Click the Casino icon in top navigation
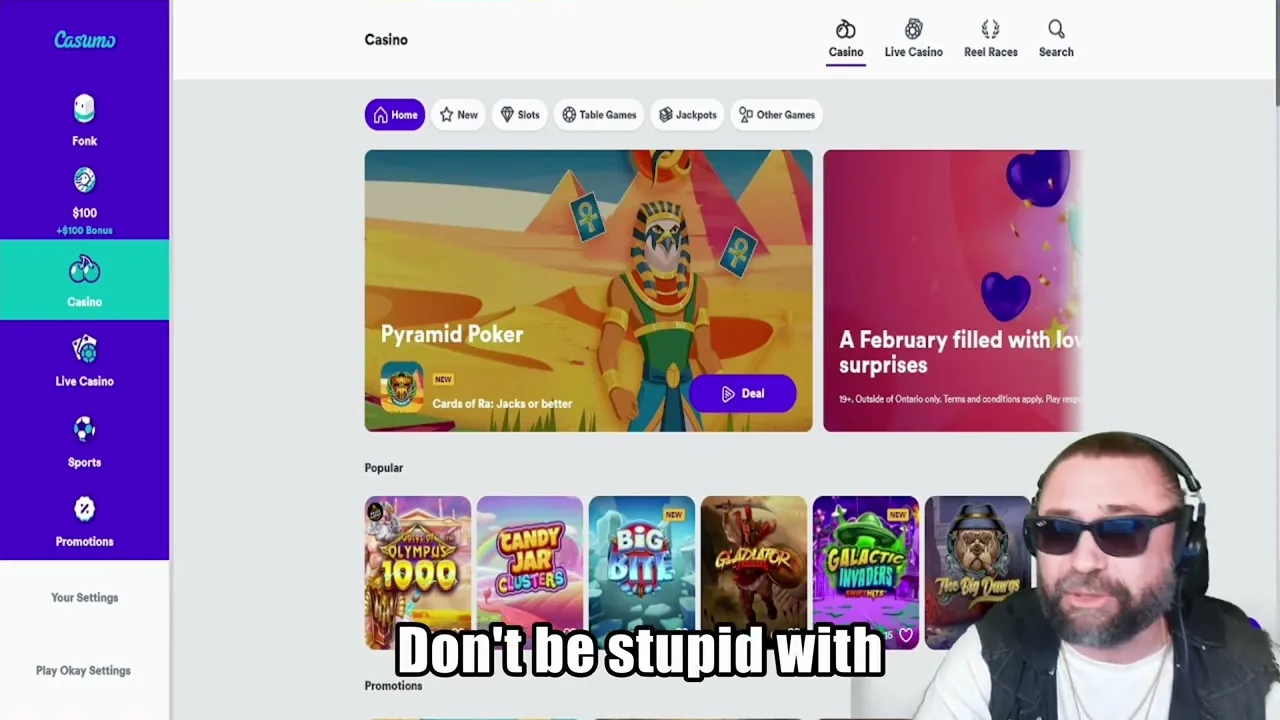 pos(846,29)
